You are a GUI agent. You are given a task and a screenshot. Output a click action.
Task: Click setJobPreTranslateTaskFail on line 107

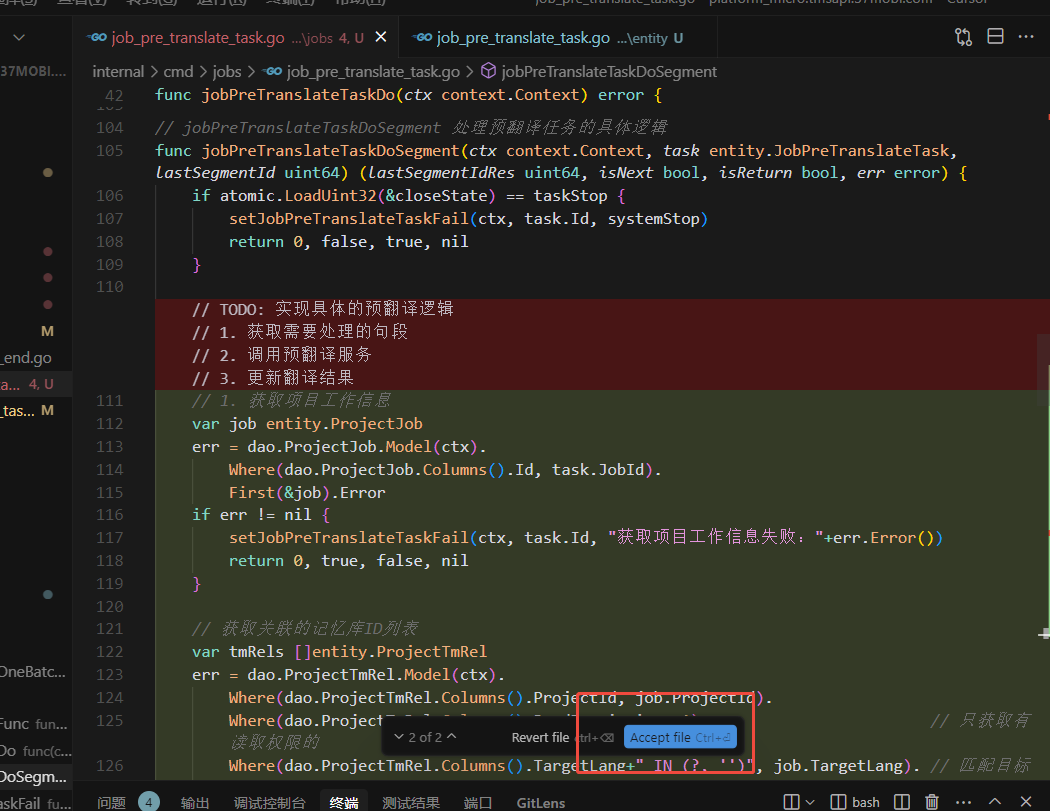348,218
